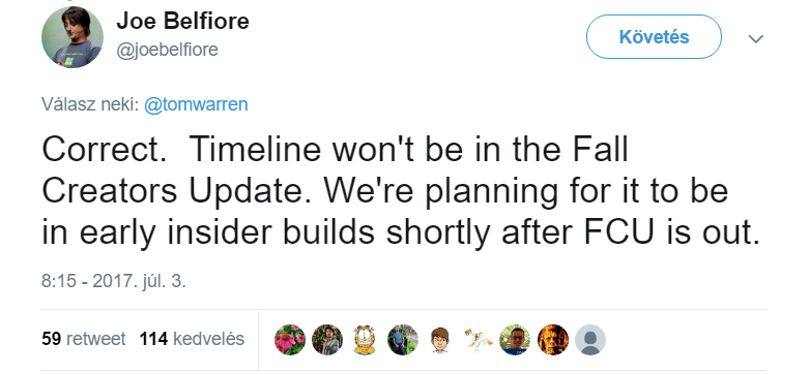This screenshot has height=374, width=810.
Task: Select the cartoon brown-haired boy avatar
Action: 440,339
